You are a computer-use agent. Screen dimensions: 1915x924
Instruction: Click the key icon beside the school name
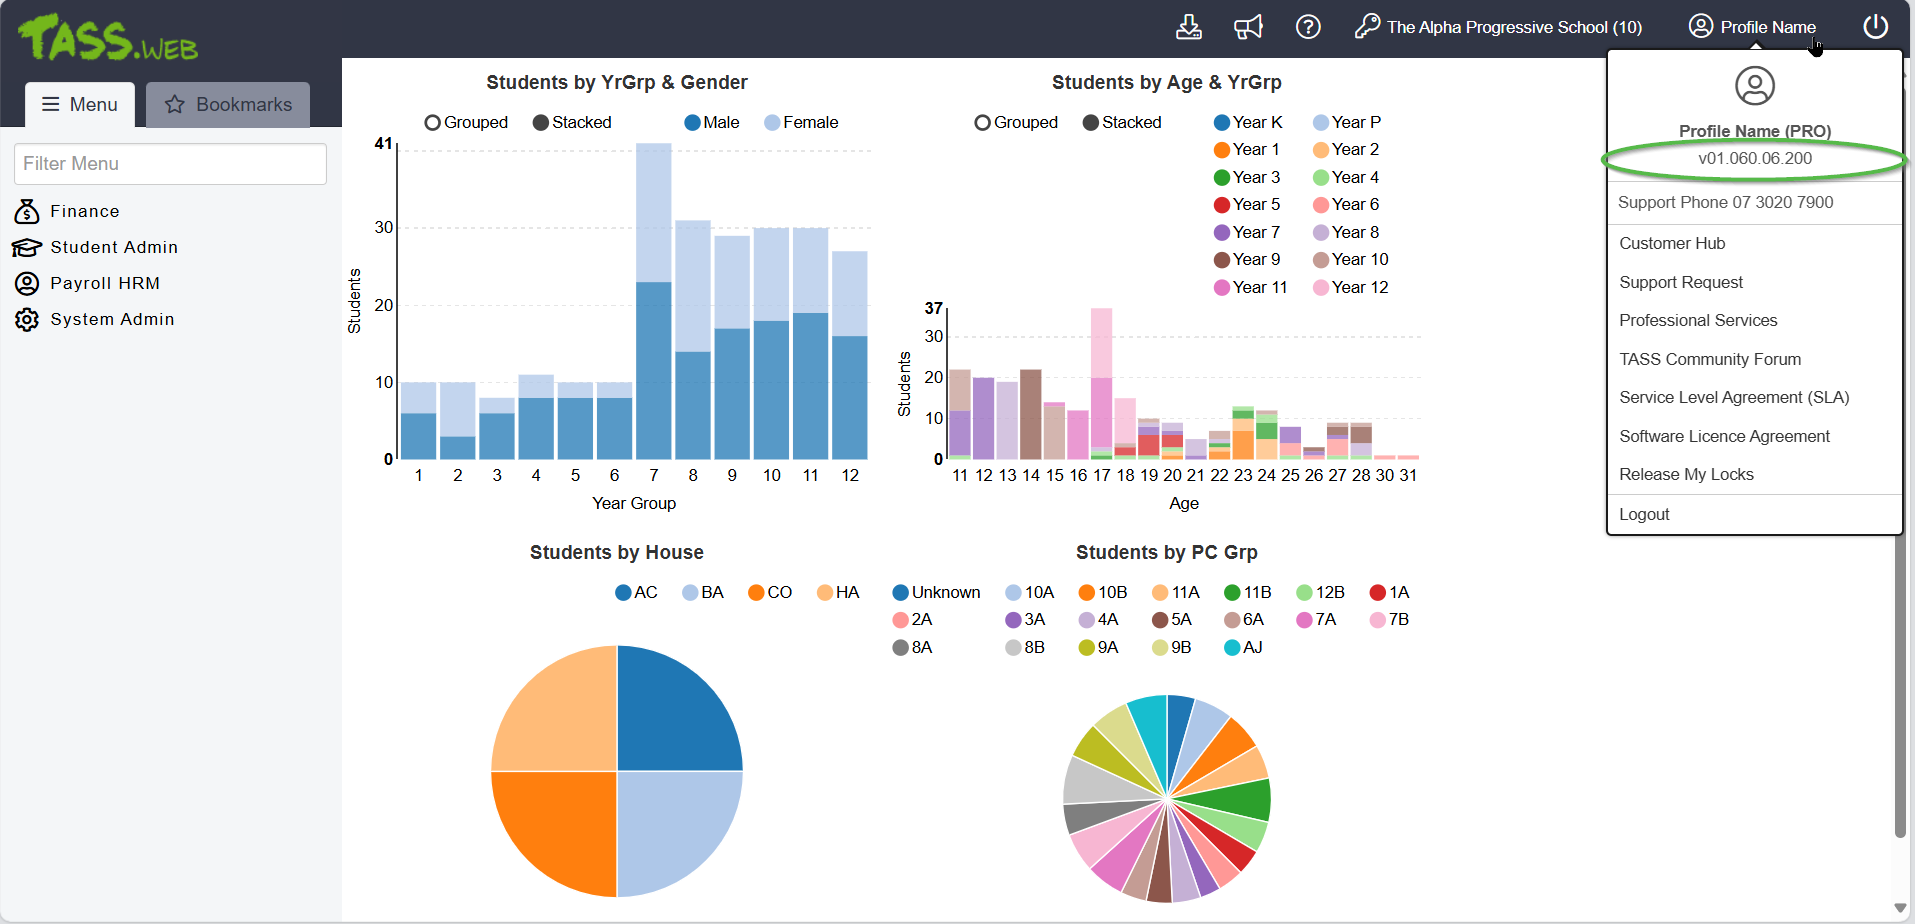click(x=1367, y=27)
